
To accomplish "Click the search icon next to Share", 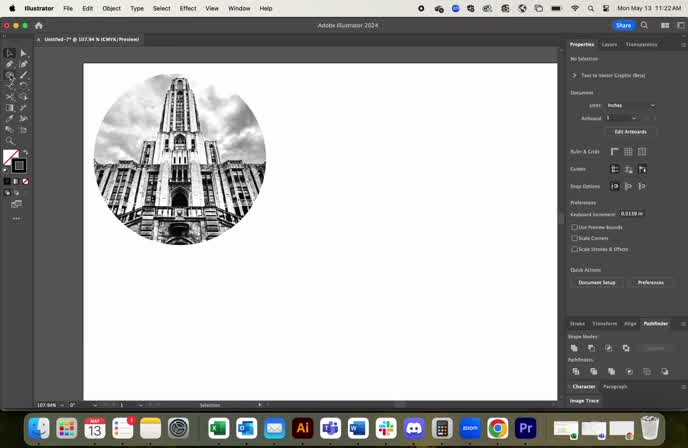I will click(x=644, y=25).
